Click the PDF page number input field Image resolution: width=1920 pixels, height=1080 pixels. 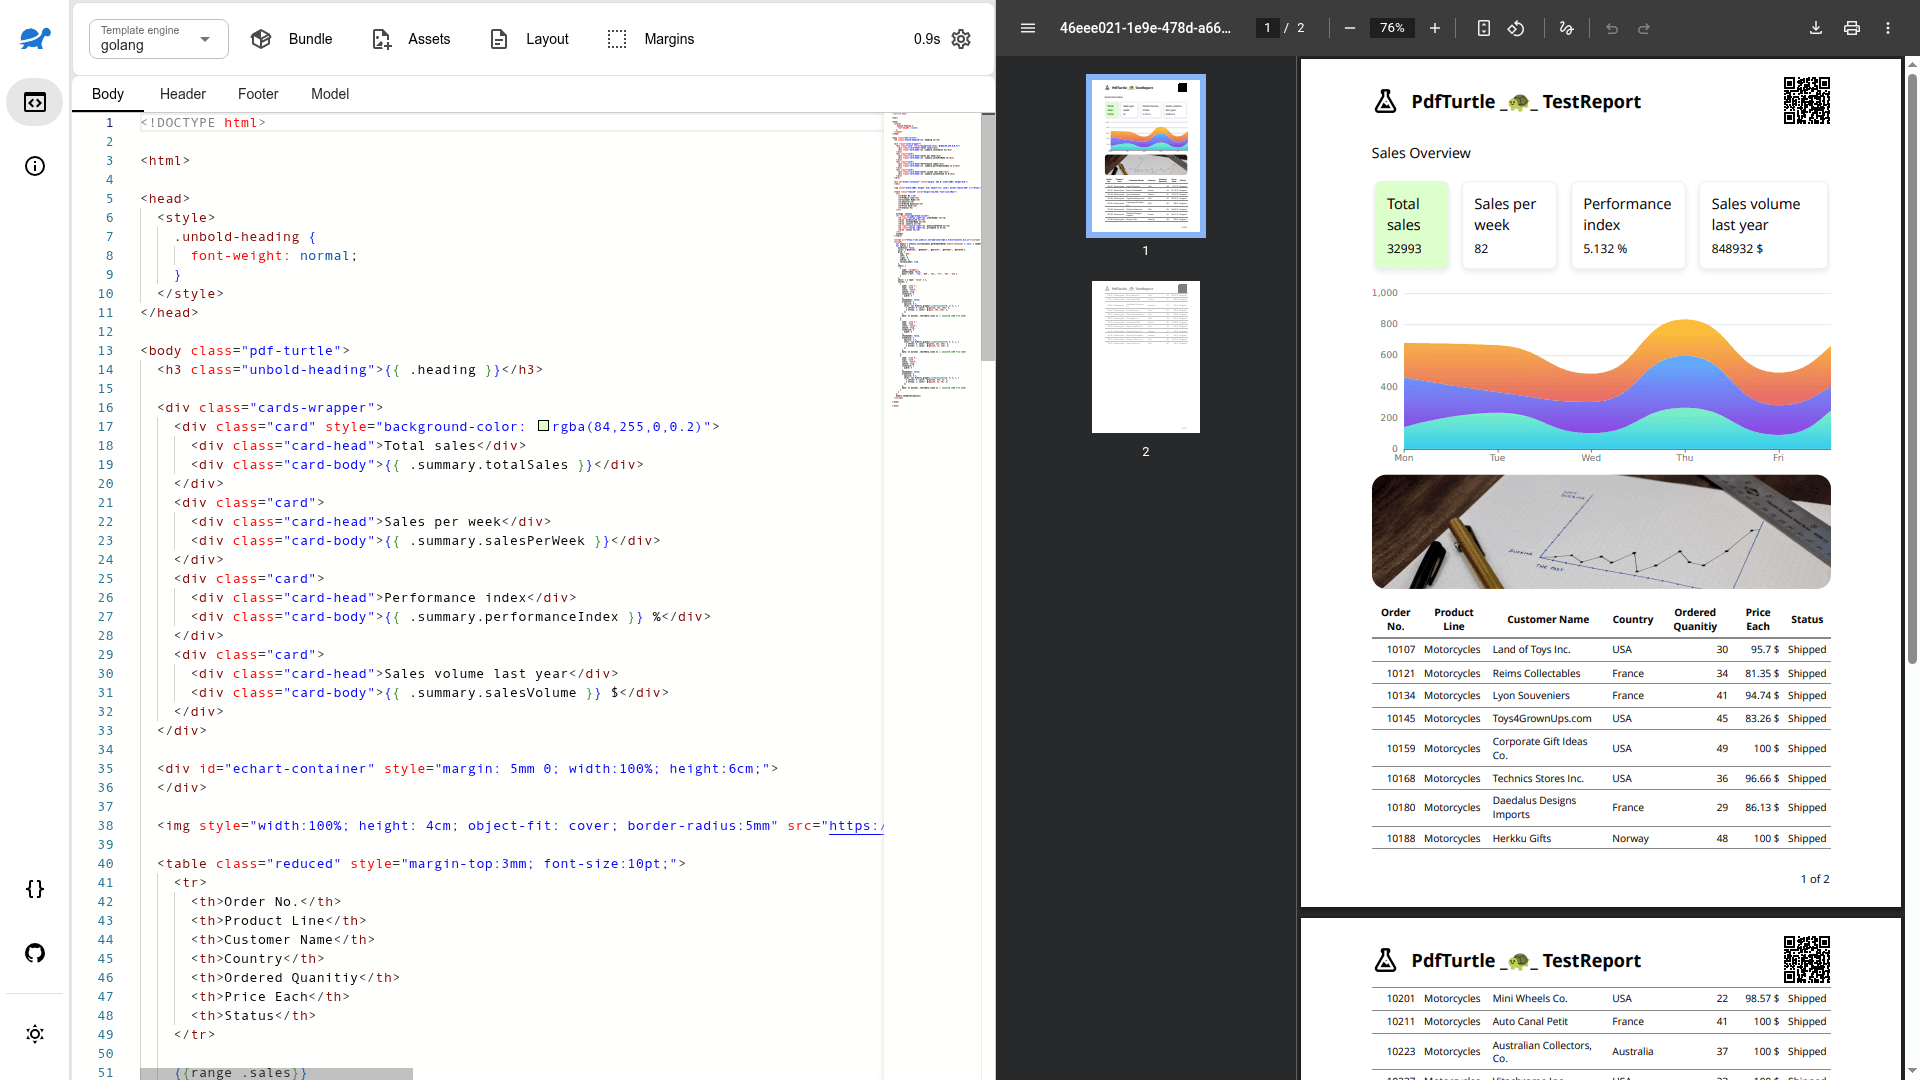tap(1267, 28)
